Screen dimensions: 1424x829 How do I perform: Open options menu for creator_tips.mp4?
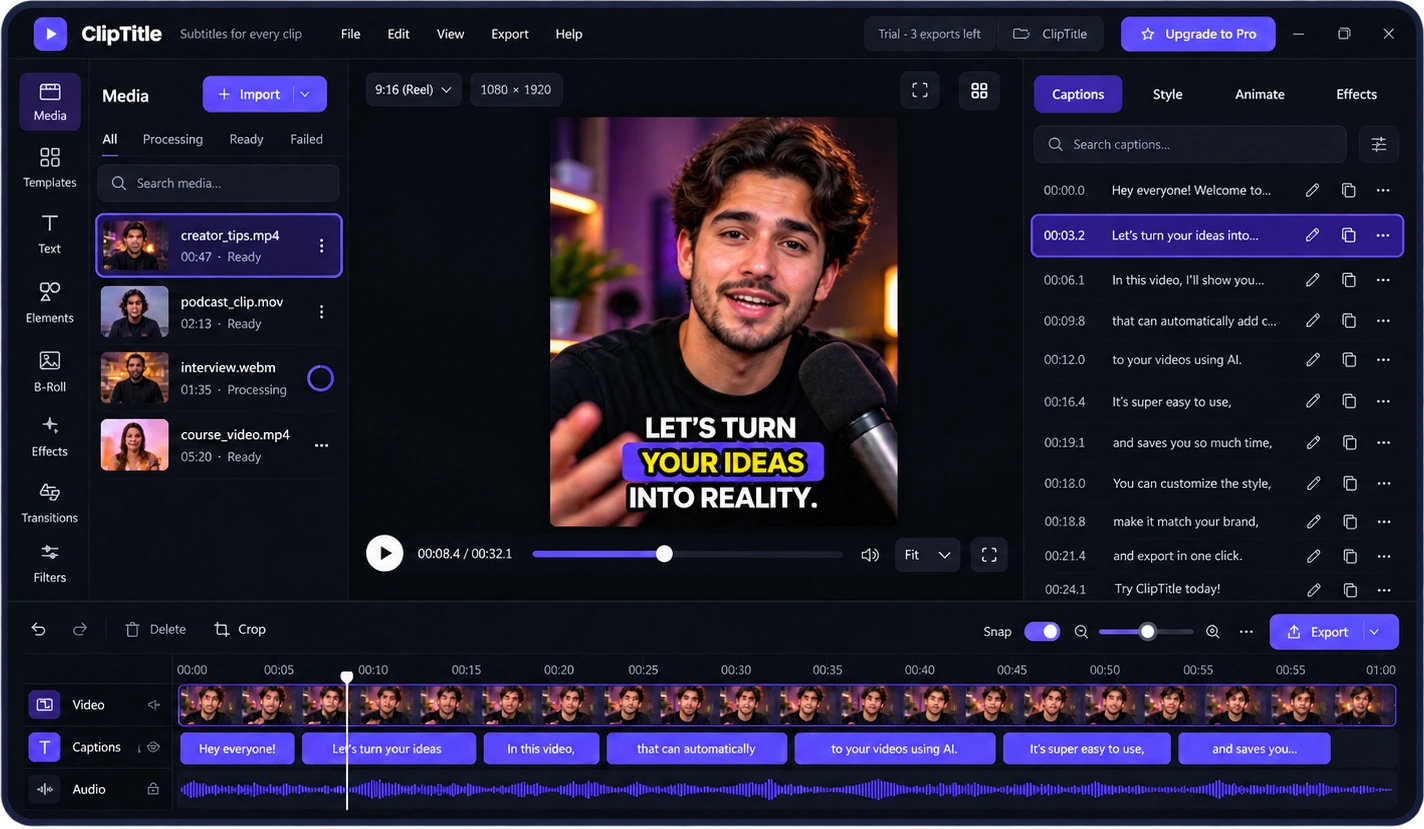pos(321,246)
